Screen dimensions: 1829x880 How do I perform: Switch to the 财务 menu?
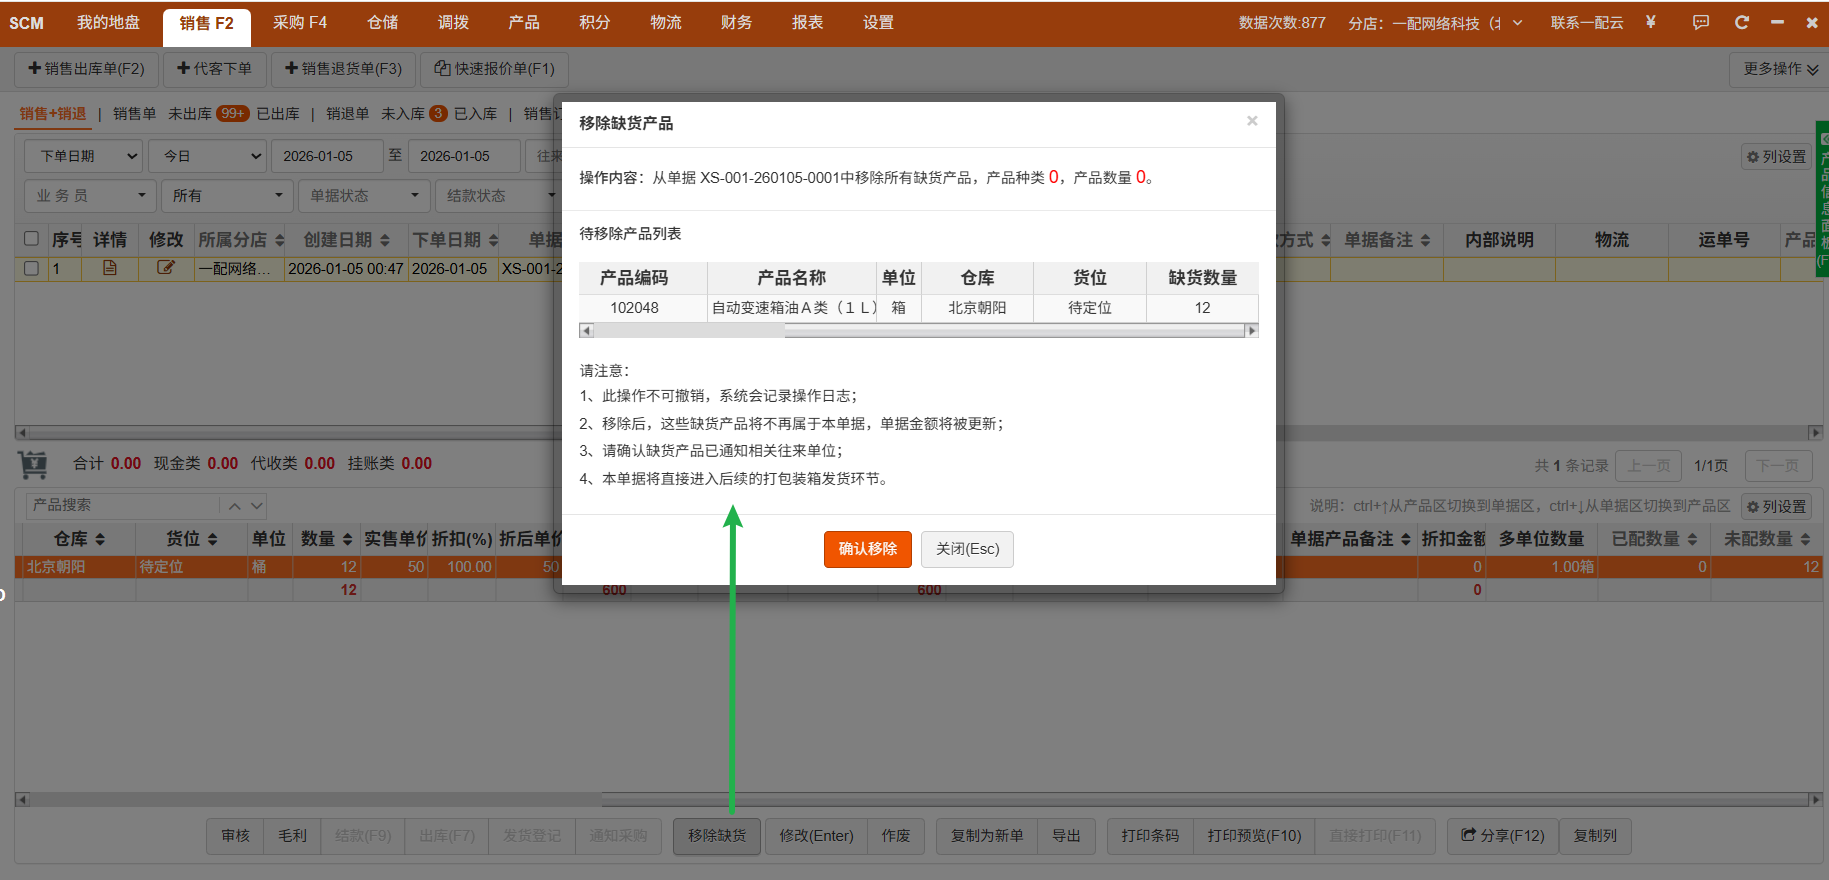tap(736, 23)
